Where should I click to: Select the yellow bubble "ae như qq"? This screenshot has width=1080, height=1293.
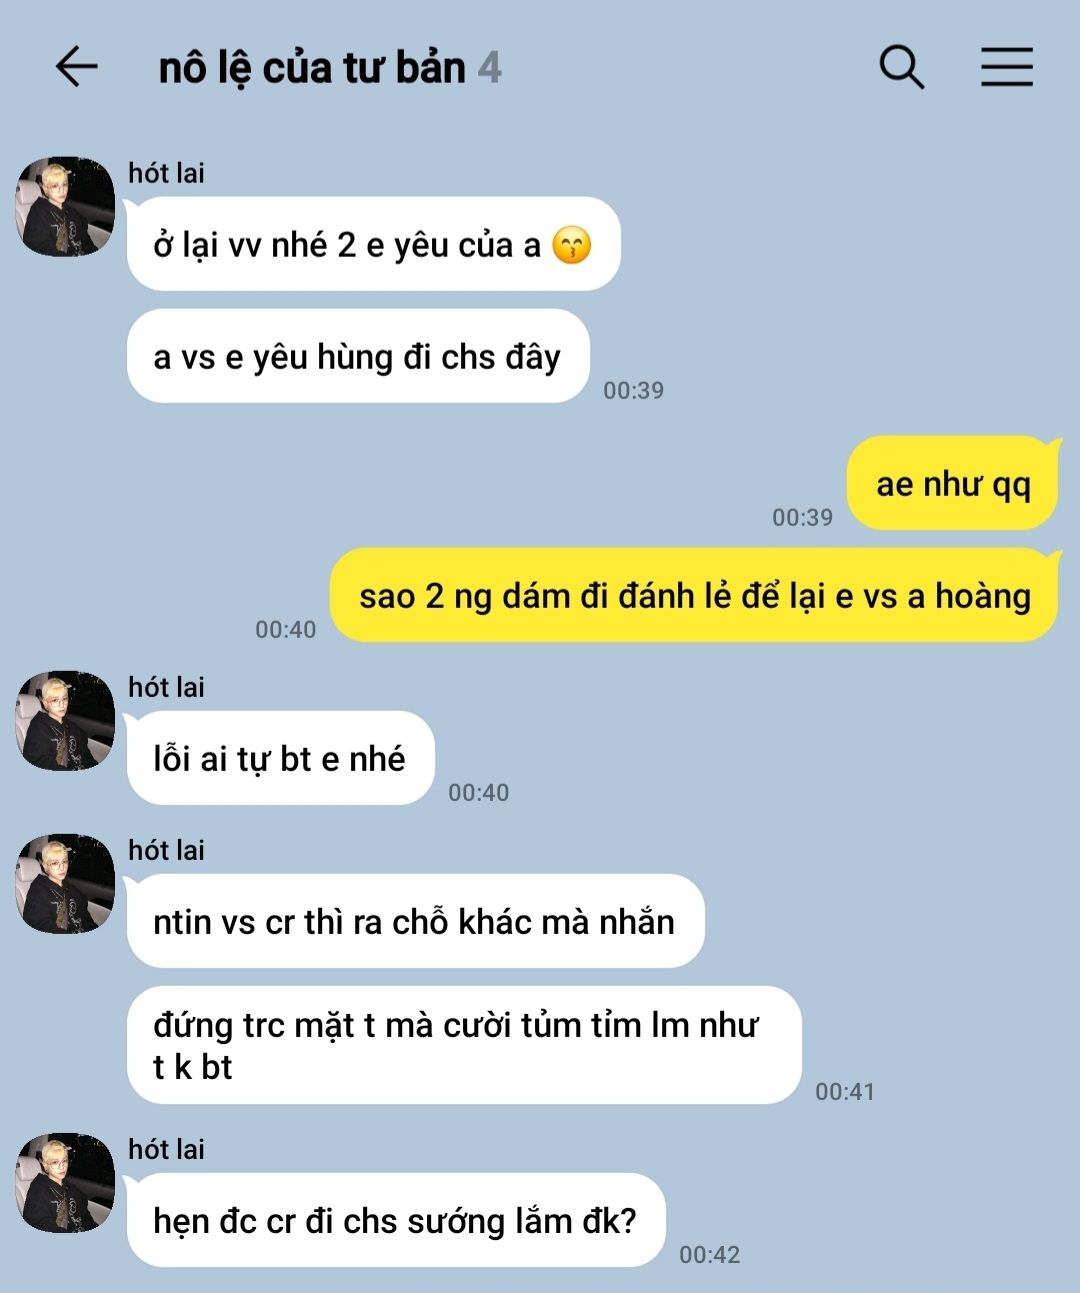click(953, 483)
